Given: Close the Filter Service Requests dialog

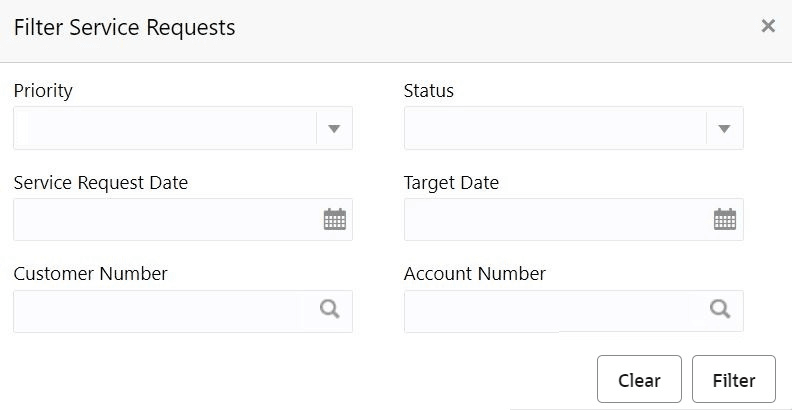Looking at the screenshot, I should click(x=768, y=26).
